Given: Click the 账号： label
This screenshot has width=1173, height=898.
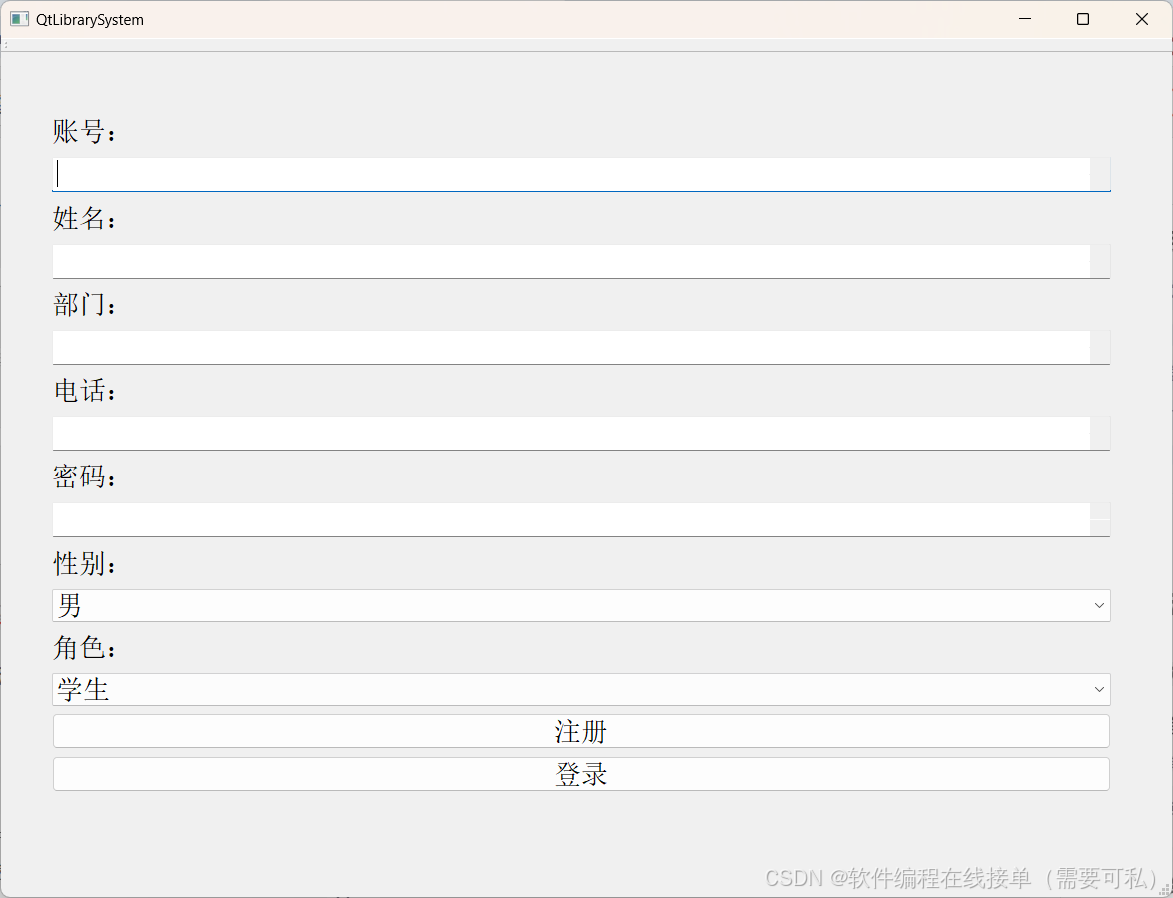Looking at the screenshot, I should coord(85,132).
